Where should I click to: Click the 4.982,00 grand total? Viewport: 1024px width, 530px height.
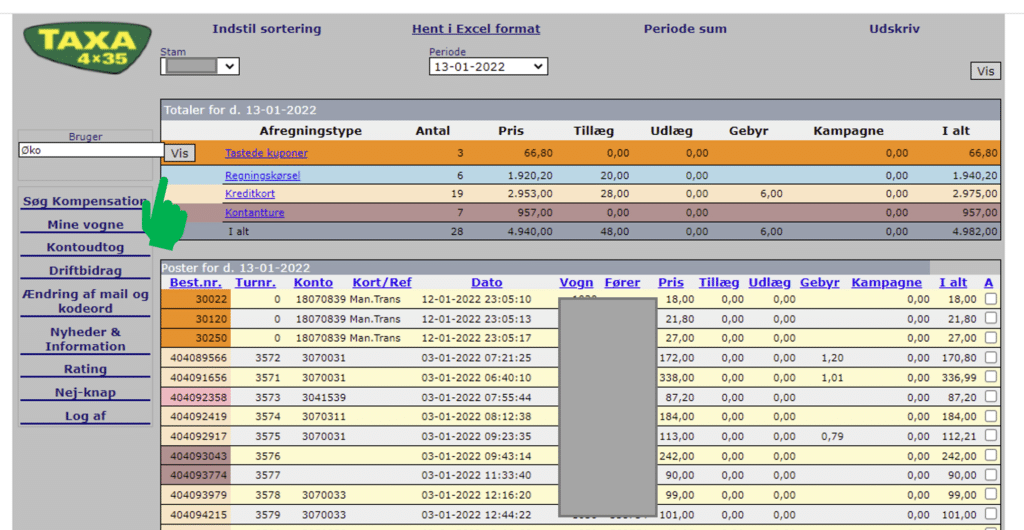pyautogui.click(x=974, y=232)
